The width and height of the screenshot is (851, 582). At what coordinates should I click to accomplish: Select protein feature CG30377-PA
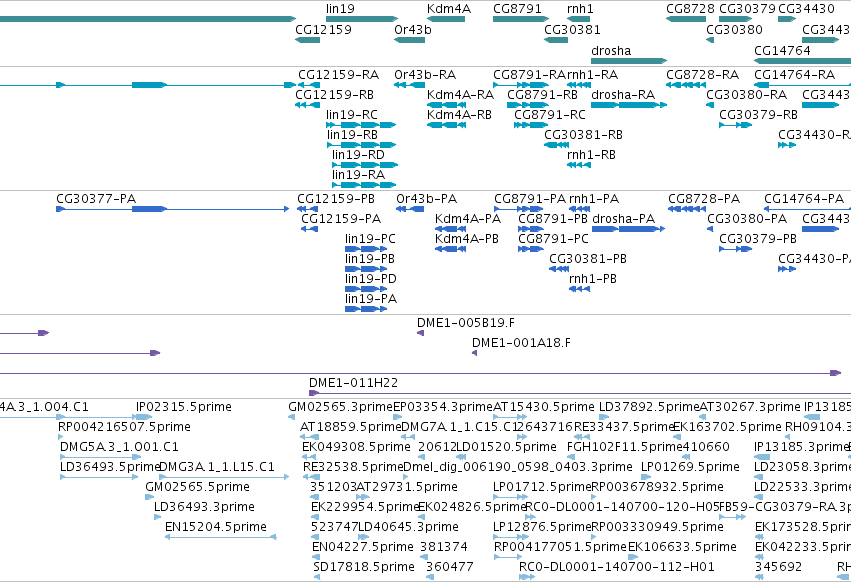[173, 209]
